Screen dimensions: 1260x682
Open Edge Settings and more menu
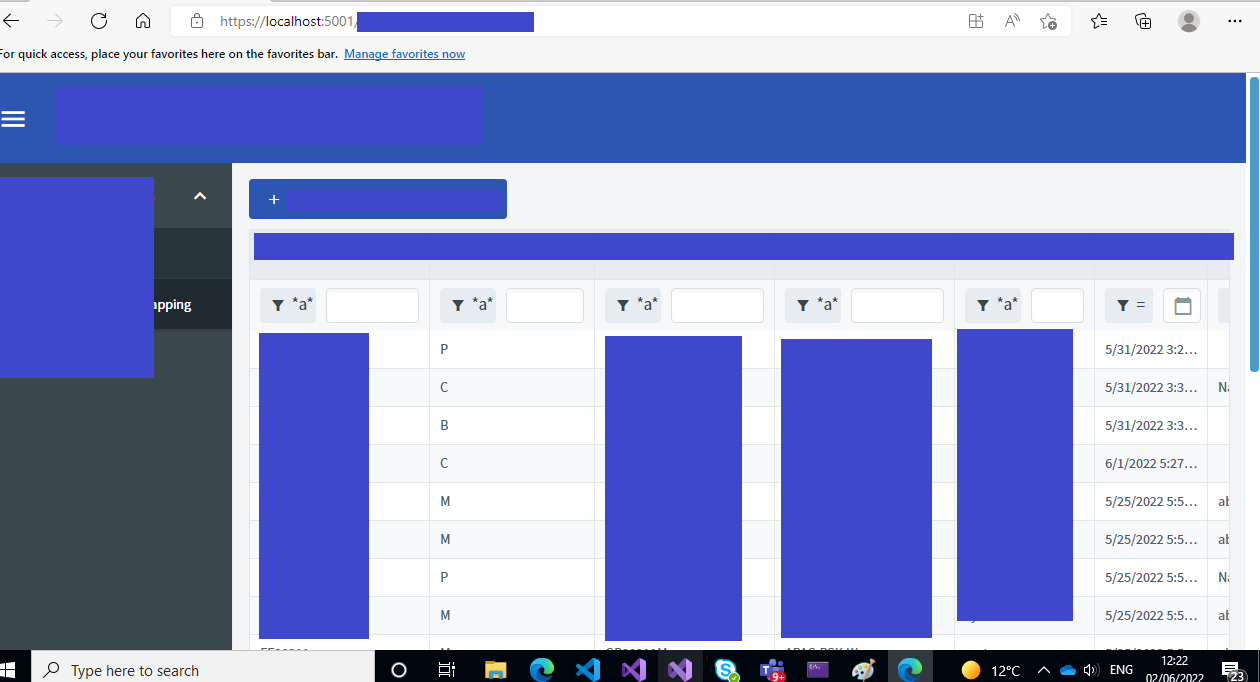click(1234, 21)
